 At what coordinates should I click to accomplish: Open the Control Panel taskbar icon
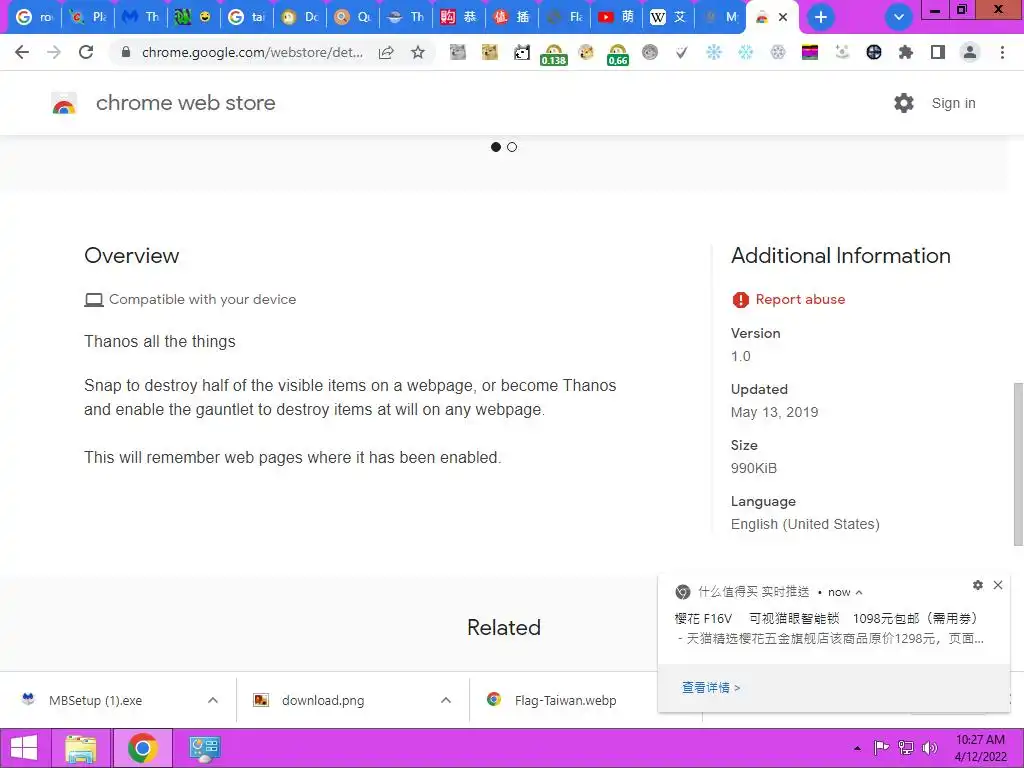click(x=204, y=748)
